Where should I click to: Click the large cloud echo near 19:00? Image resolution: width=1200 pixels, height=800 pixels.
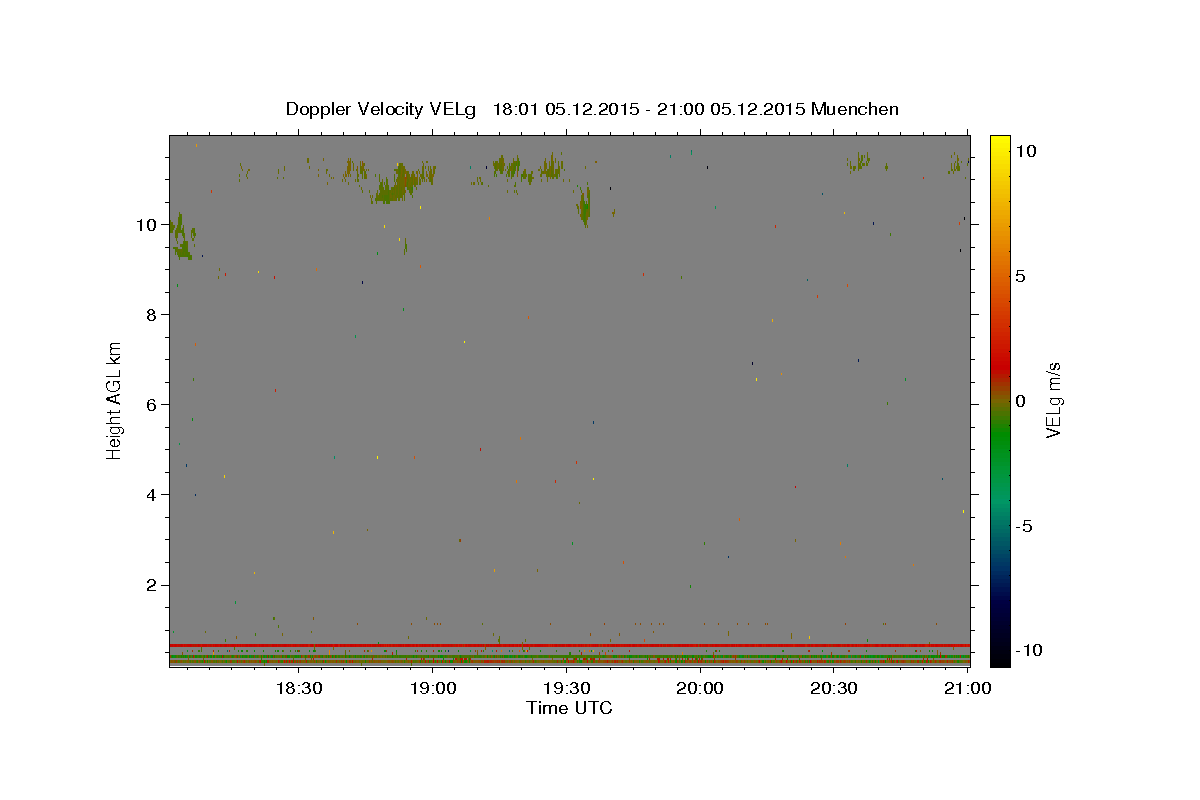pos(400,184)
